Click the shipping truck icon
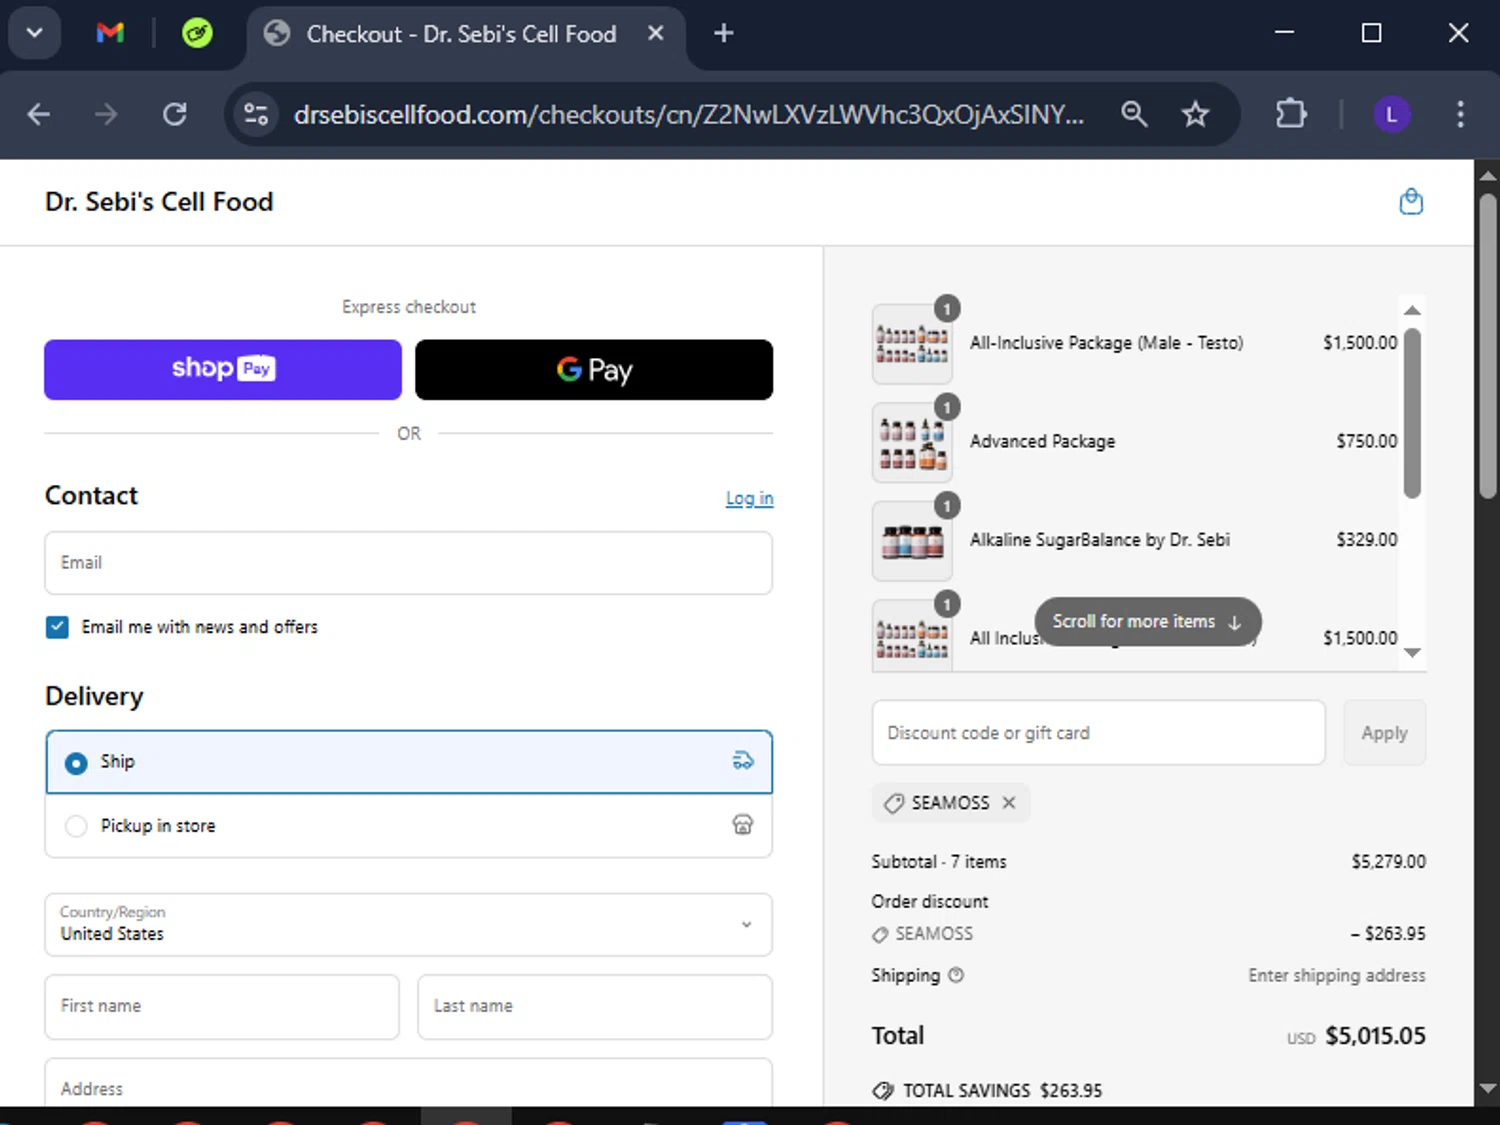 743,761
